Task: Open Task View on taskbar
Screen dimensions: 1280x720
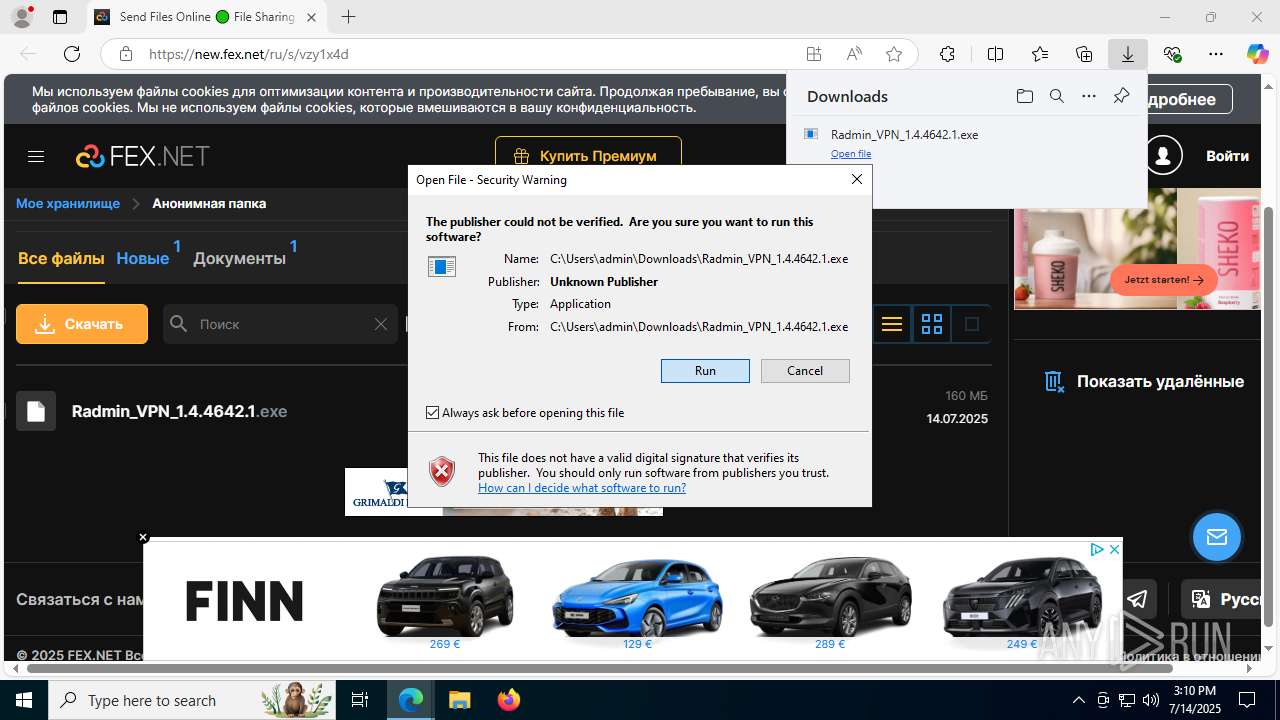Action: pos(360,700)
